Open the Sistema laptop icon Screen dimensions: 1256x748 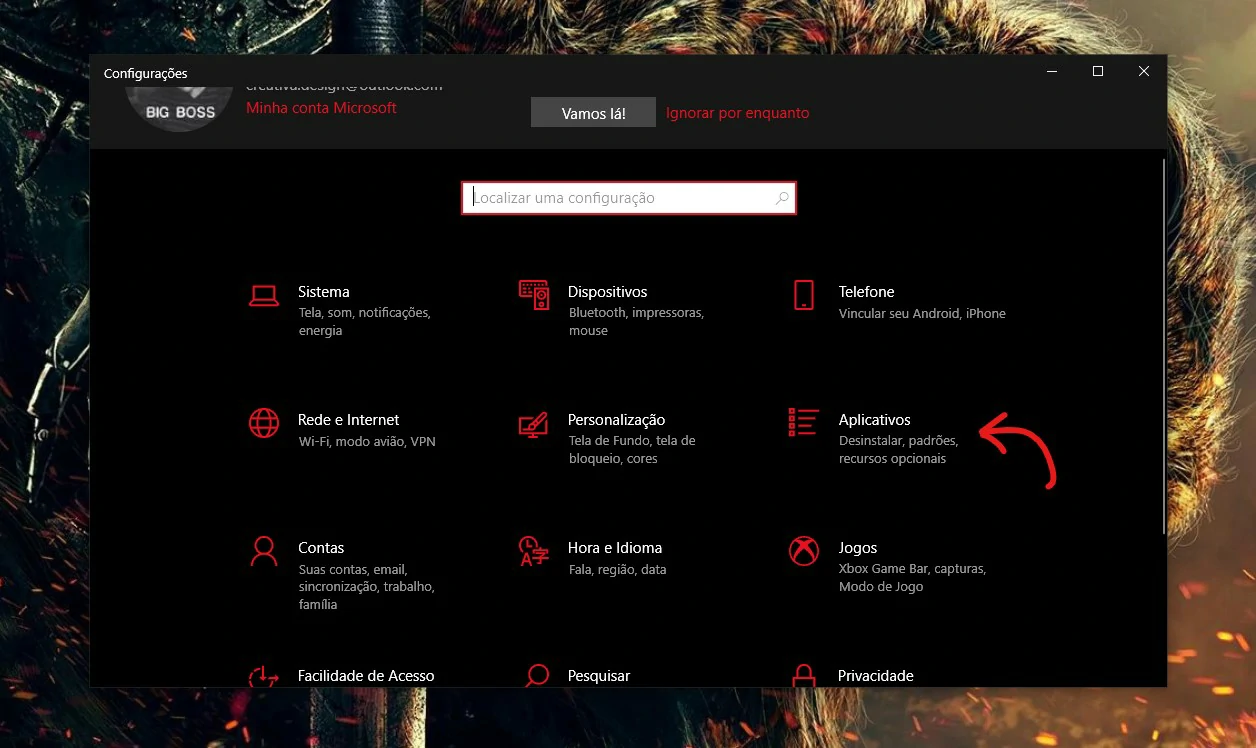(x=264, y=295)
